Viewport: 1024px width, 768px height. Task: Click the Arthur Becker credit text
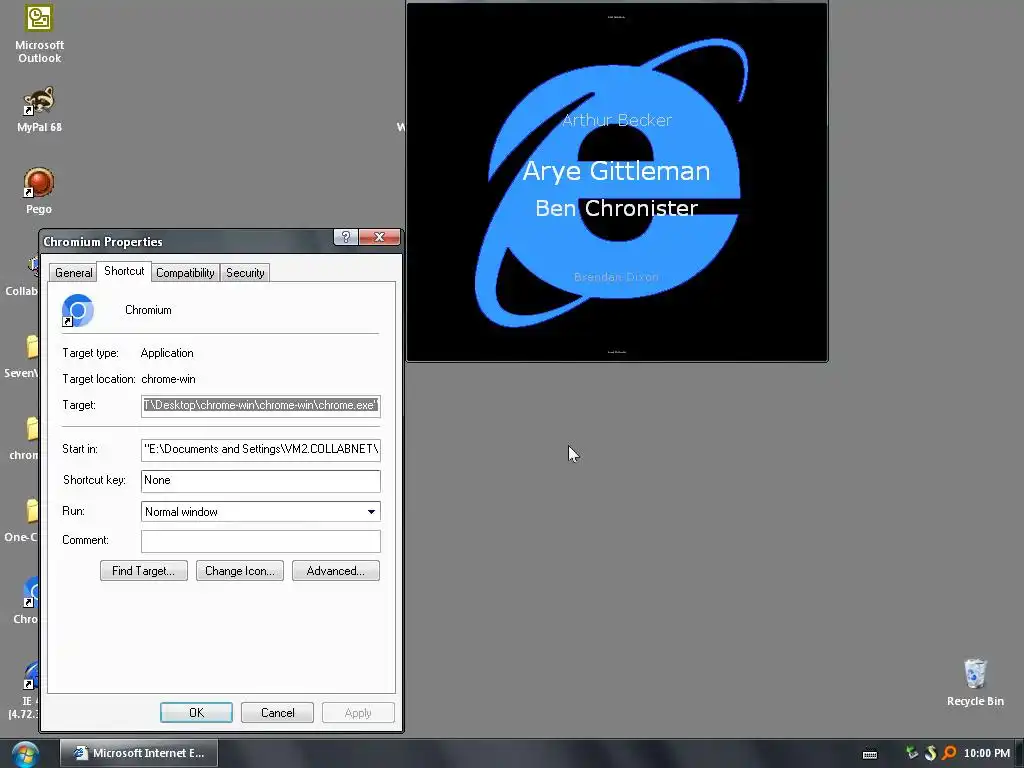[616, 120]
